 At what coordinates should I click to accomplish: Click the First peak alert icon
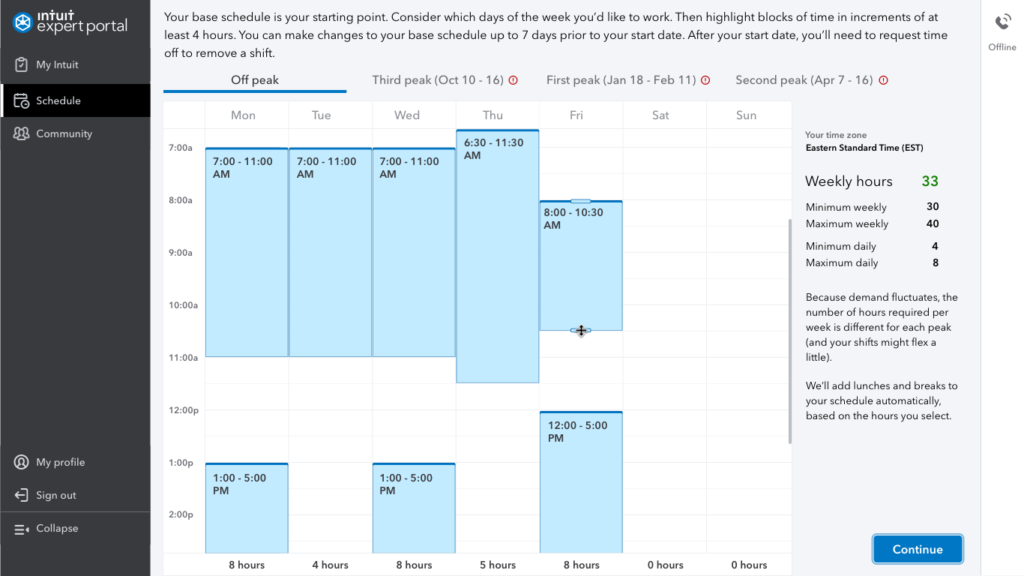(x=705, y=80)
